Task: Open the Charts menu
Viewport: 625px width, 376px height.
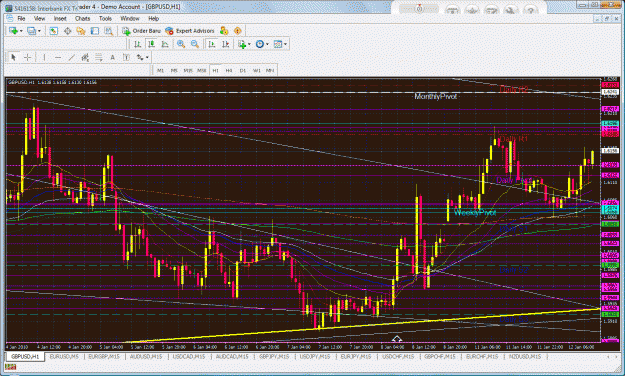Action: 83,19
